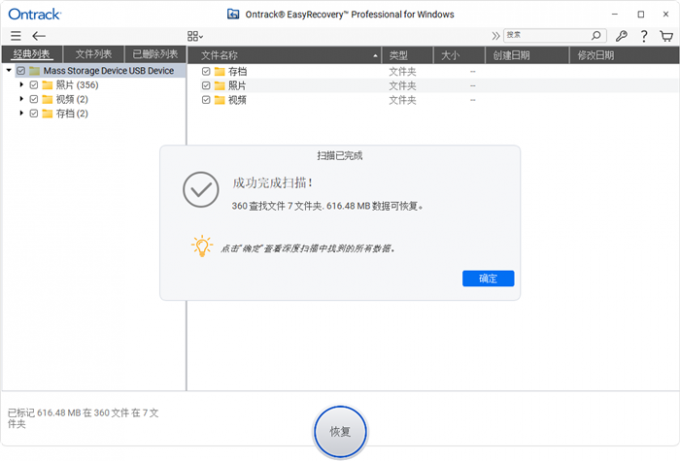Image resolution: width=680 pixels, height=461 pixels.
Task: Expand toolbar with double chevron icon
Action: tap(495, 36)
